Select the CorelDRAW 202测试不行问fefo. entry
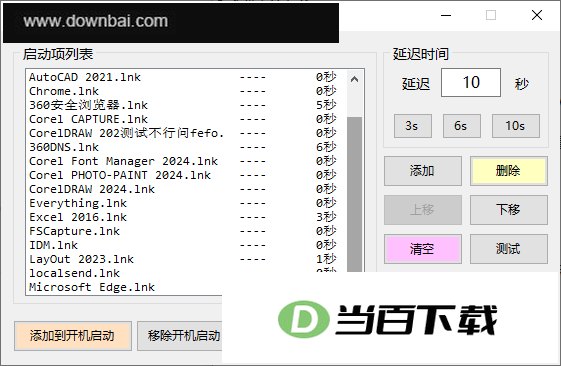Viewport: 561px width, 366px height. (x=186, y=133)
